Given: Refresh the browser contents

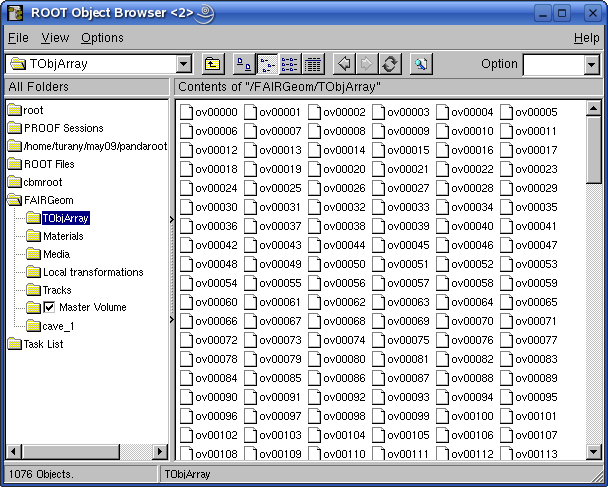Looking at the screenshot, I should pos(390,64).
